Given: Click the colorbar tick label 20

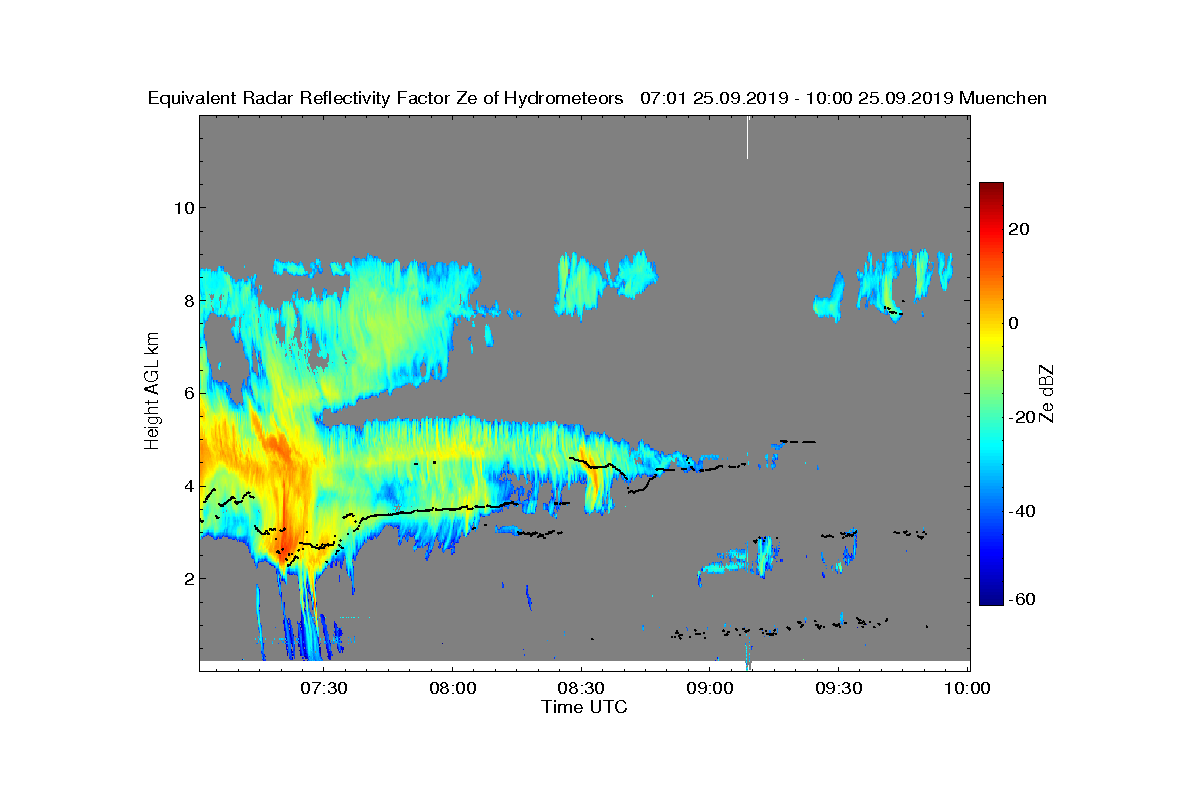Looking at the screenshot, I should pos(1019,229).
